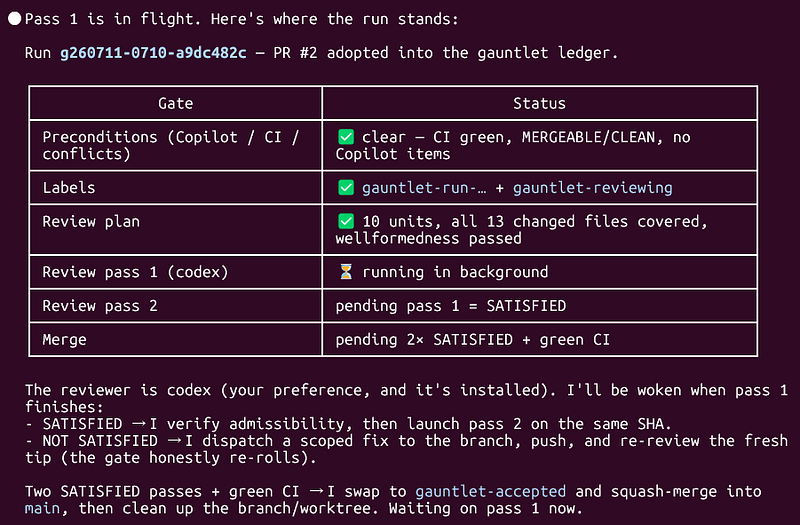This screenshot has width=800, height=525.
Task: Click the gauntlet-accepted label text
Action: tap(490, 491)
